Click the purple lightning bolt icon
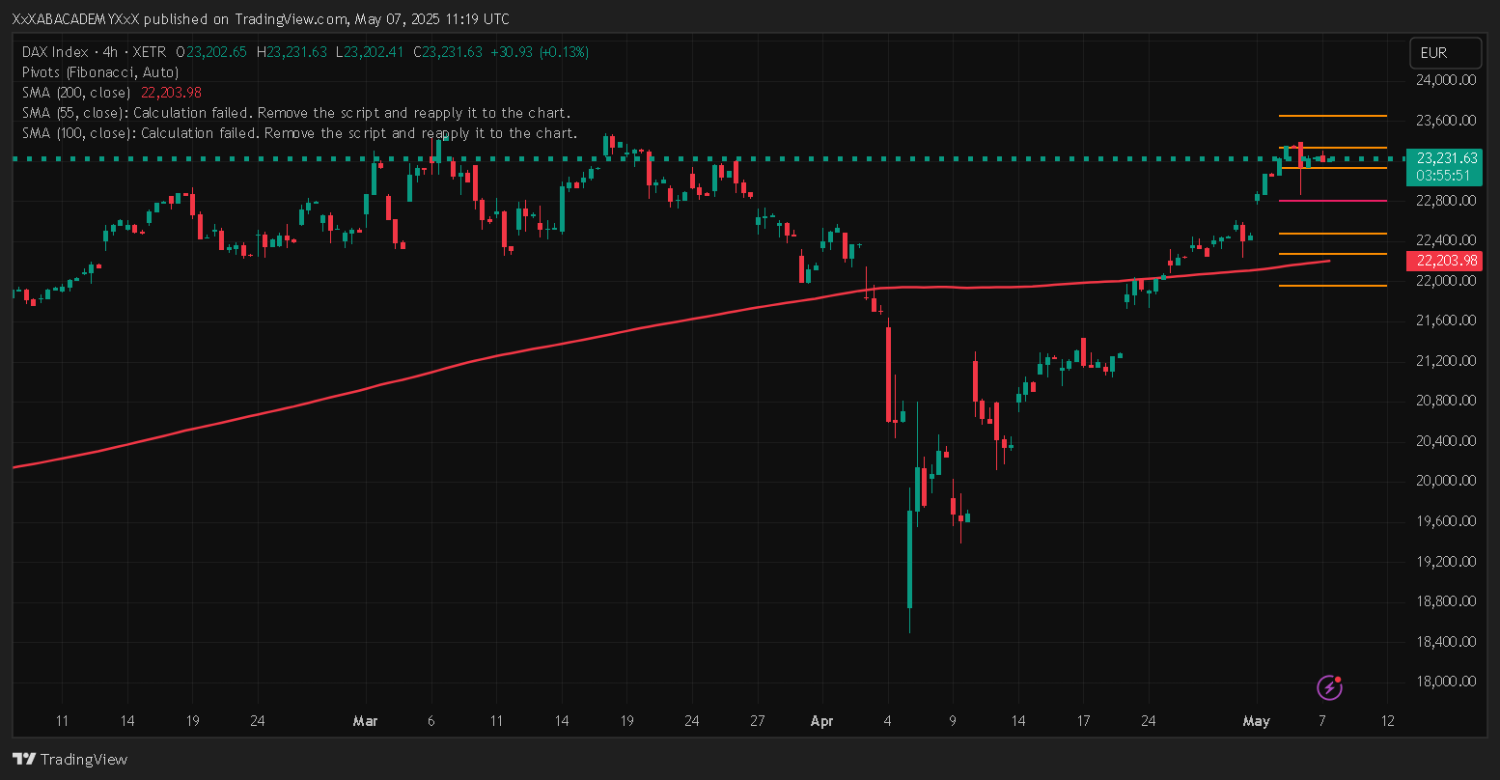The width and height of the screenshot is (1500, 780). pyautogui.click(x=1329, y=687)
